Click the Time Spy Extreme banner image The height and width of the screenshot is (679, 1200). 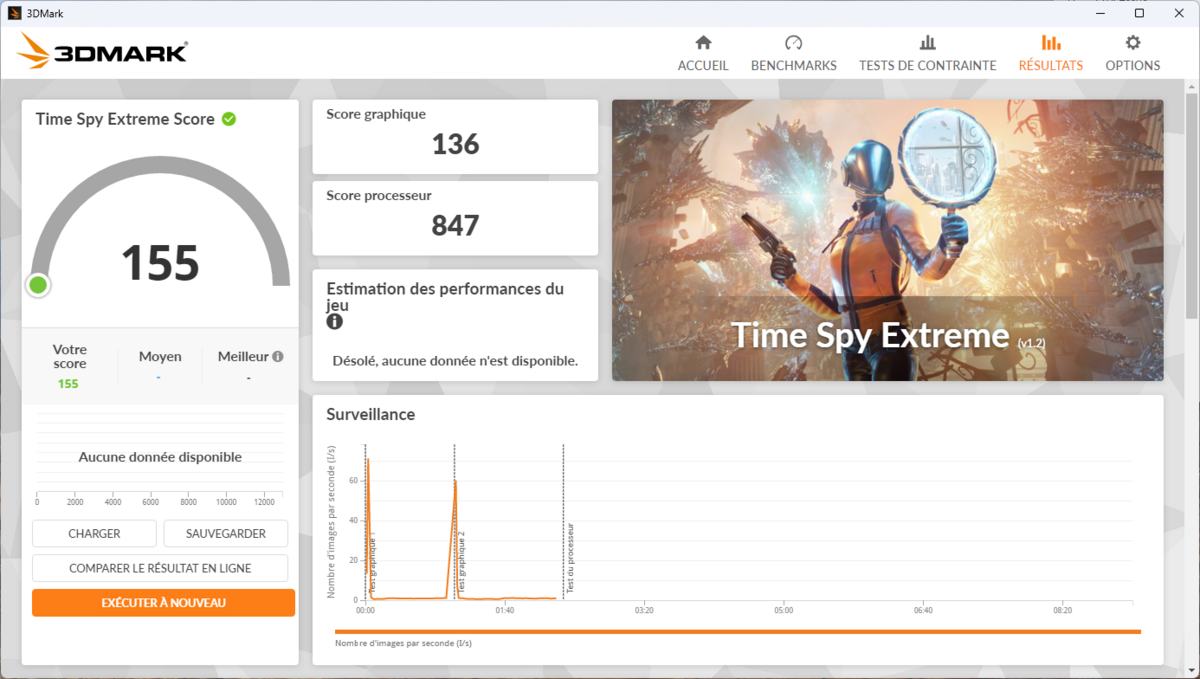click(x=888, y=240)
